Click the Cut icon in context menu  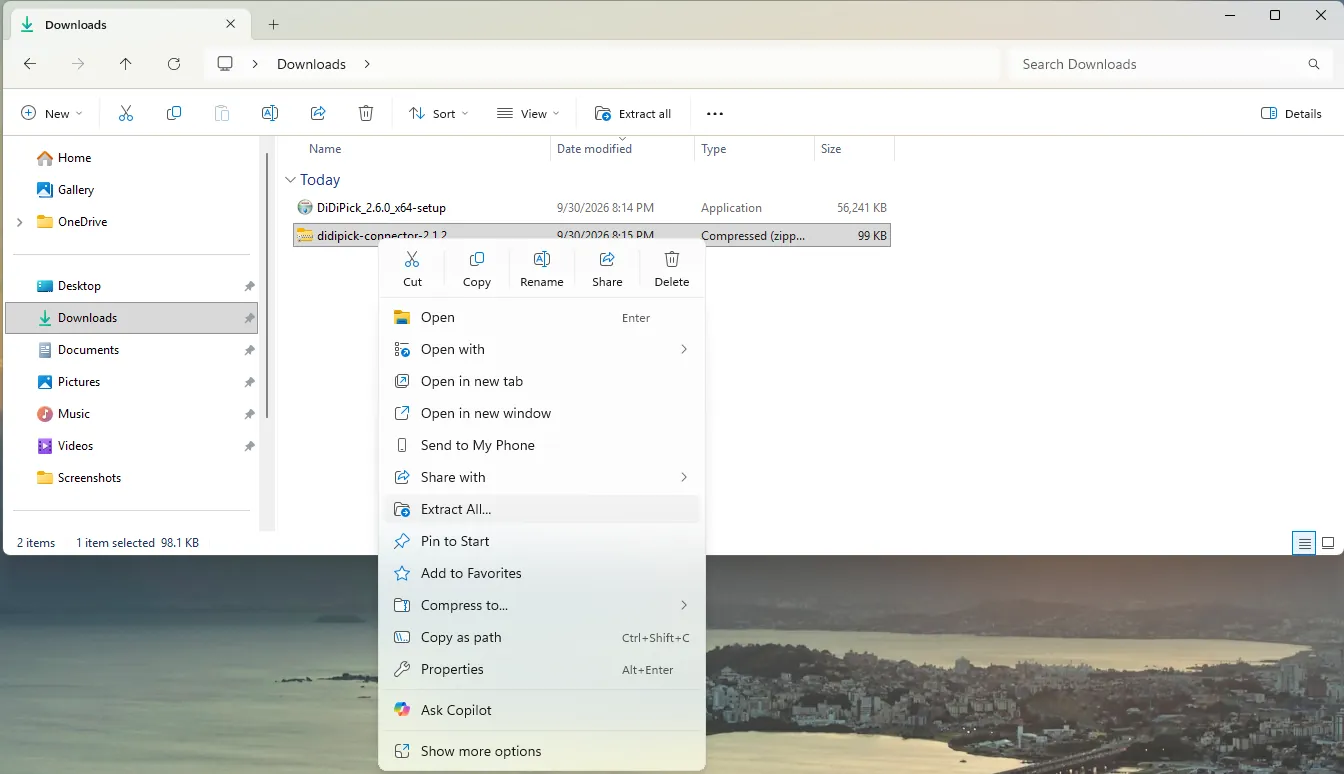point(412,260)
